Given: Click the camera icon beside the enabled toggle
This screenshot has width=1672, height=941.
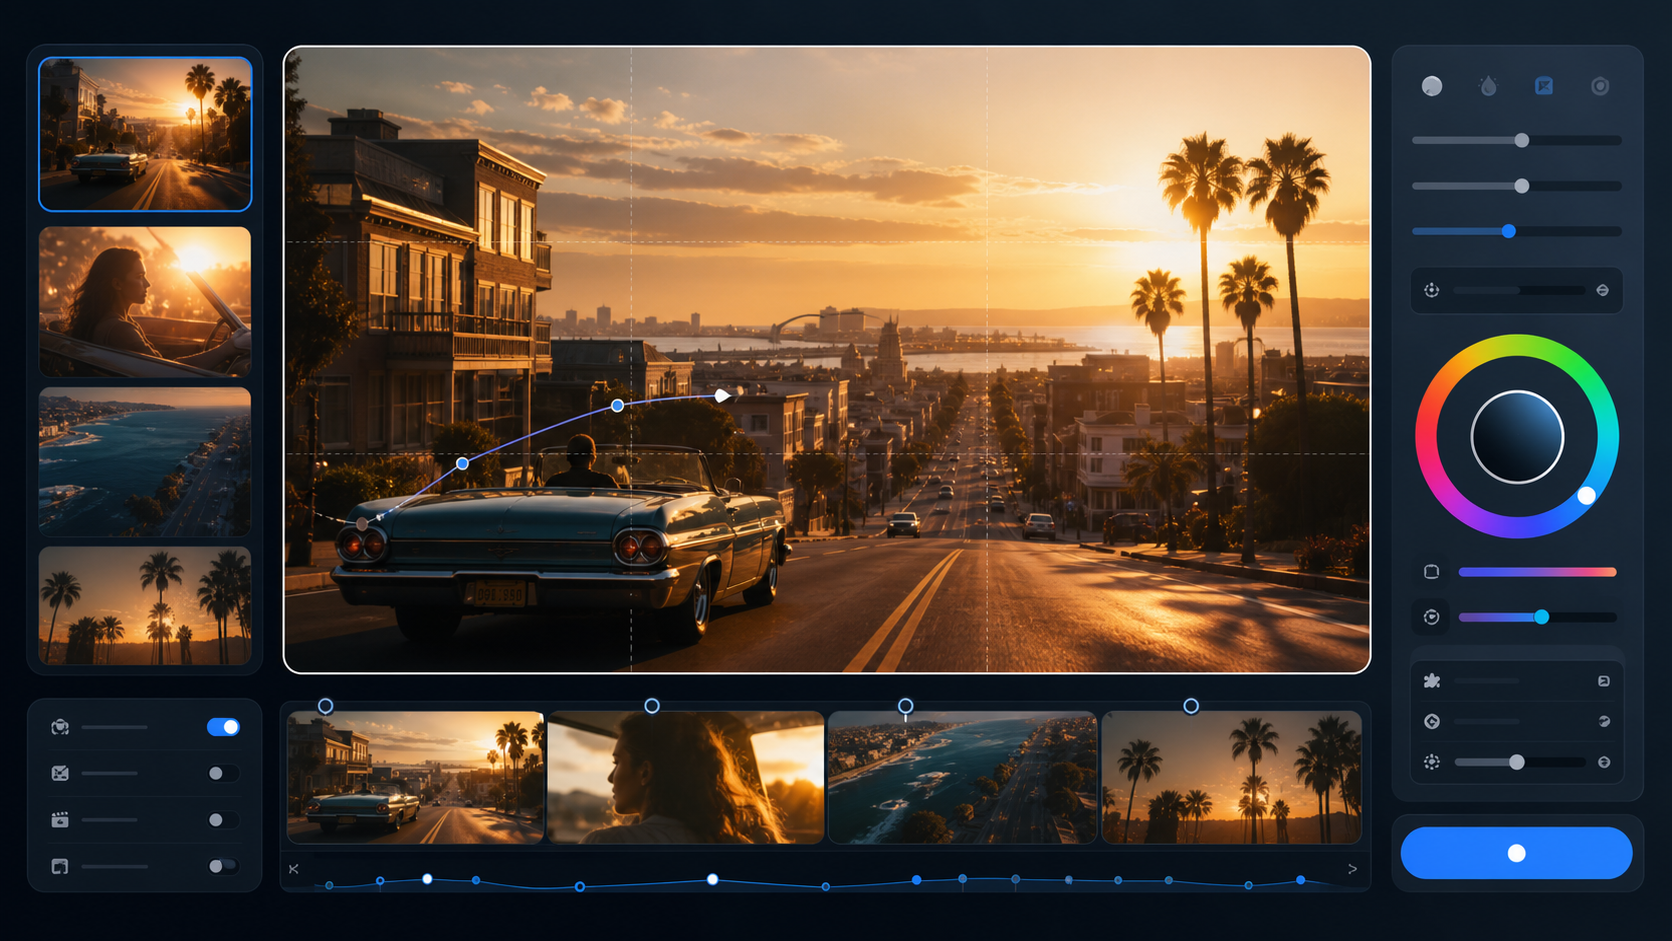Looking at the screenshot, I should tap(60, 727).
